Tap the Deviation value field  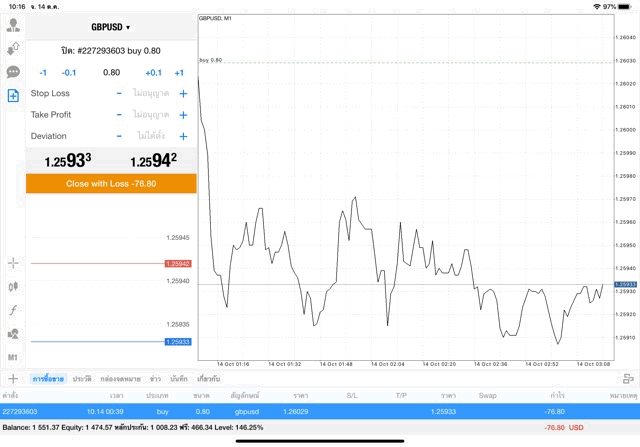(151, 136)
